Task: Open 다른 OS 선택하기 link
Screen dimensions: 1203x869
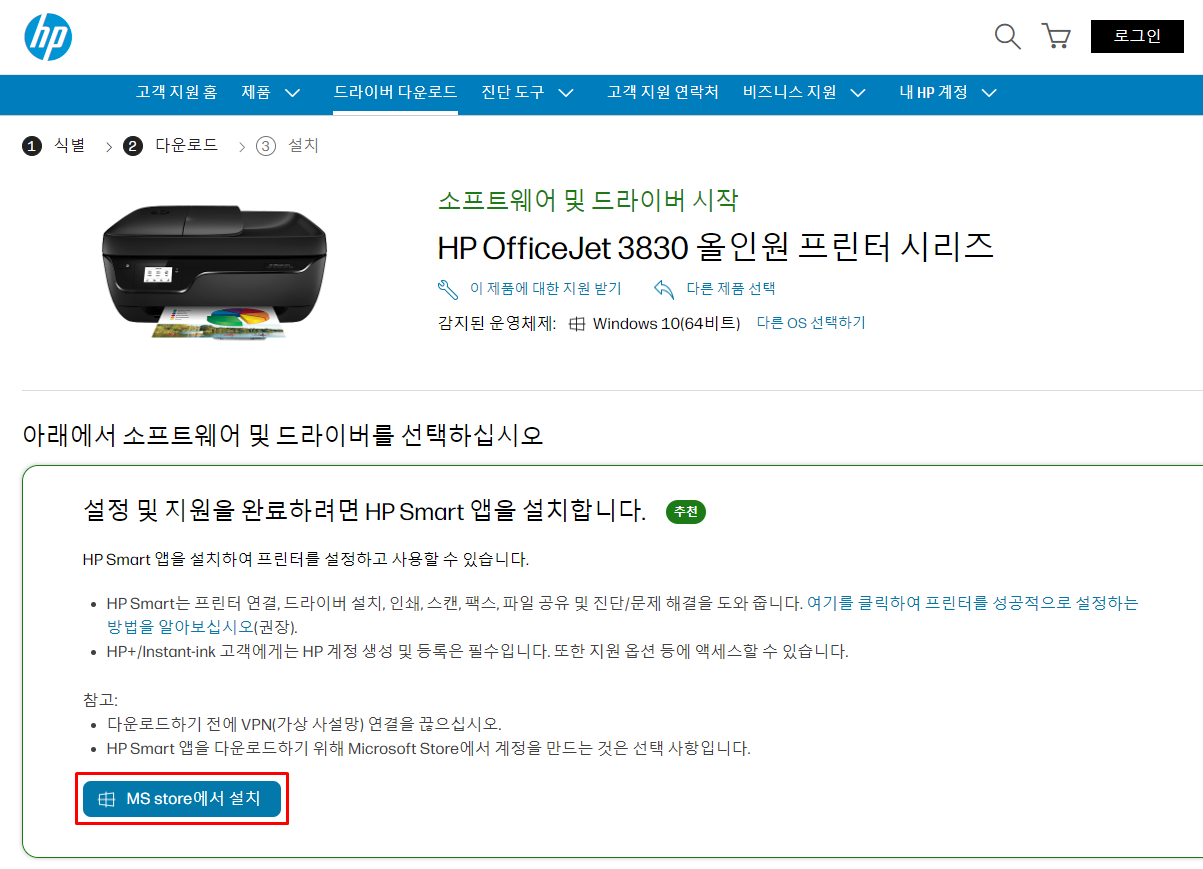Action: point(811,323)
